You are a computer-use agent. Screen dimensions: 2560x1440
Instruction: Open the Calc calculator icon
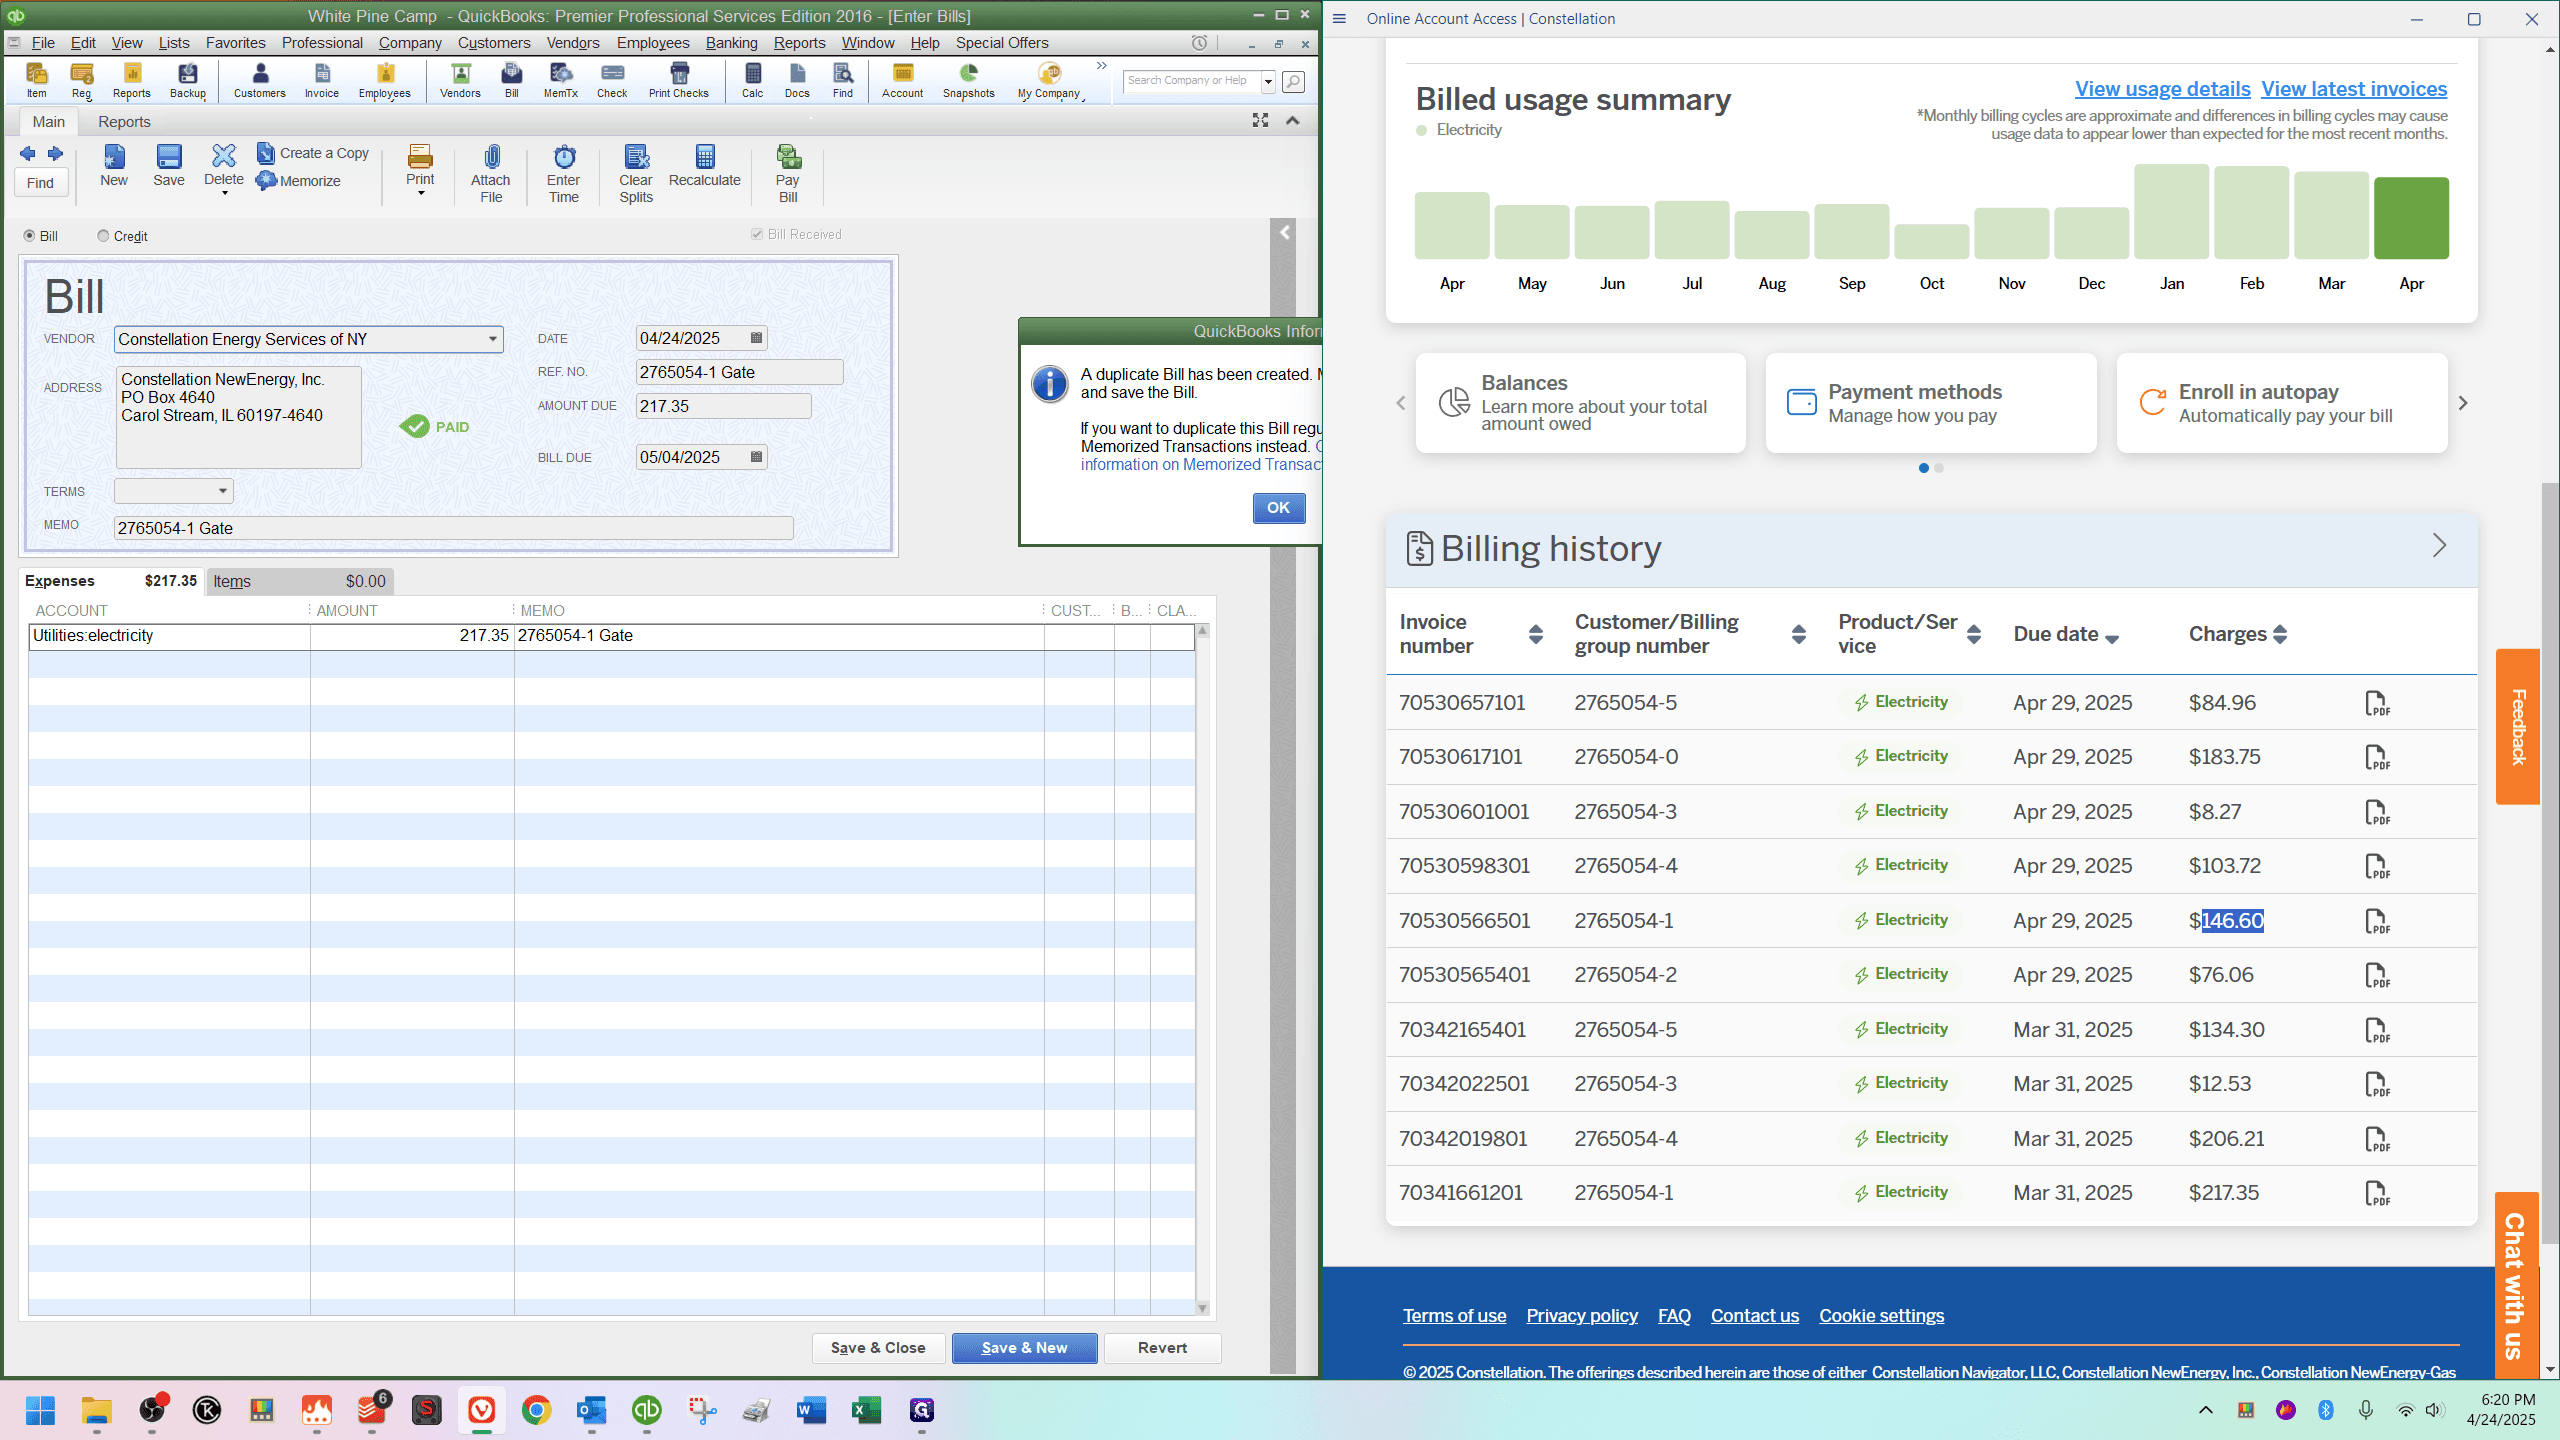click(752, 80)
